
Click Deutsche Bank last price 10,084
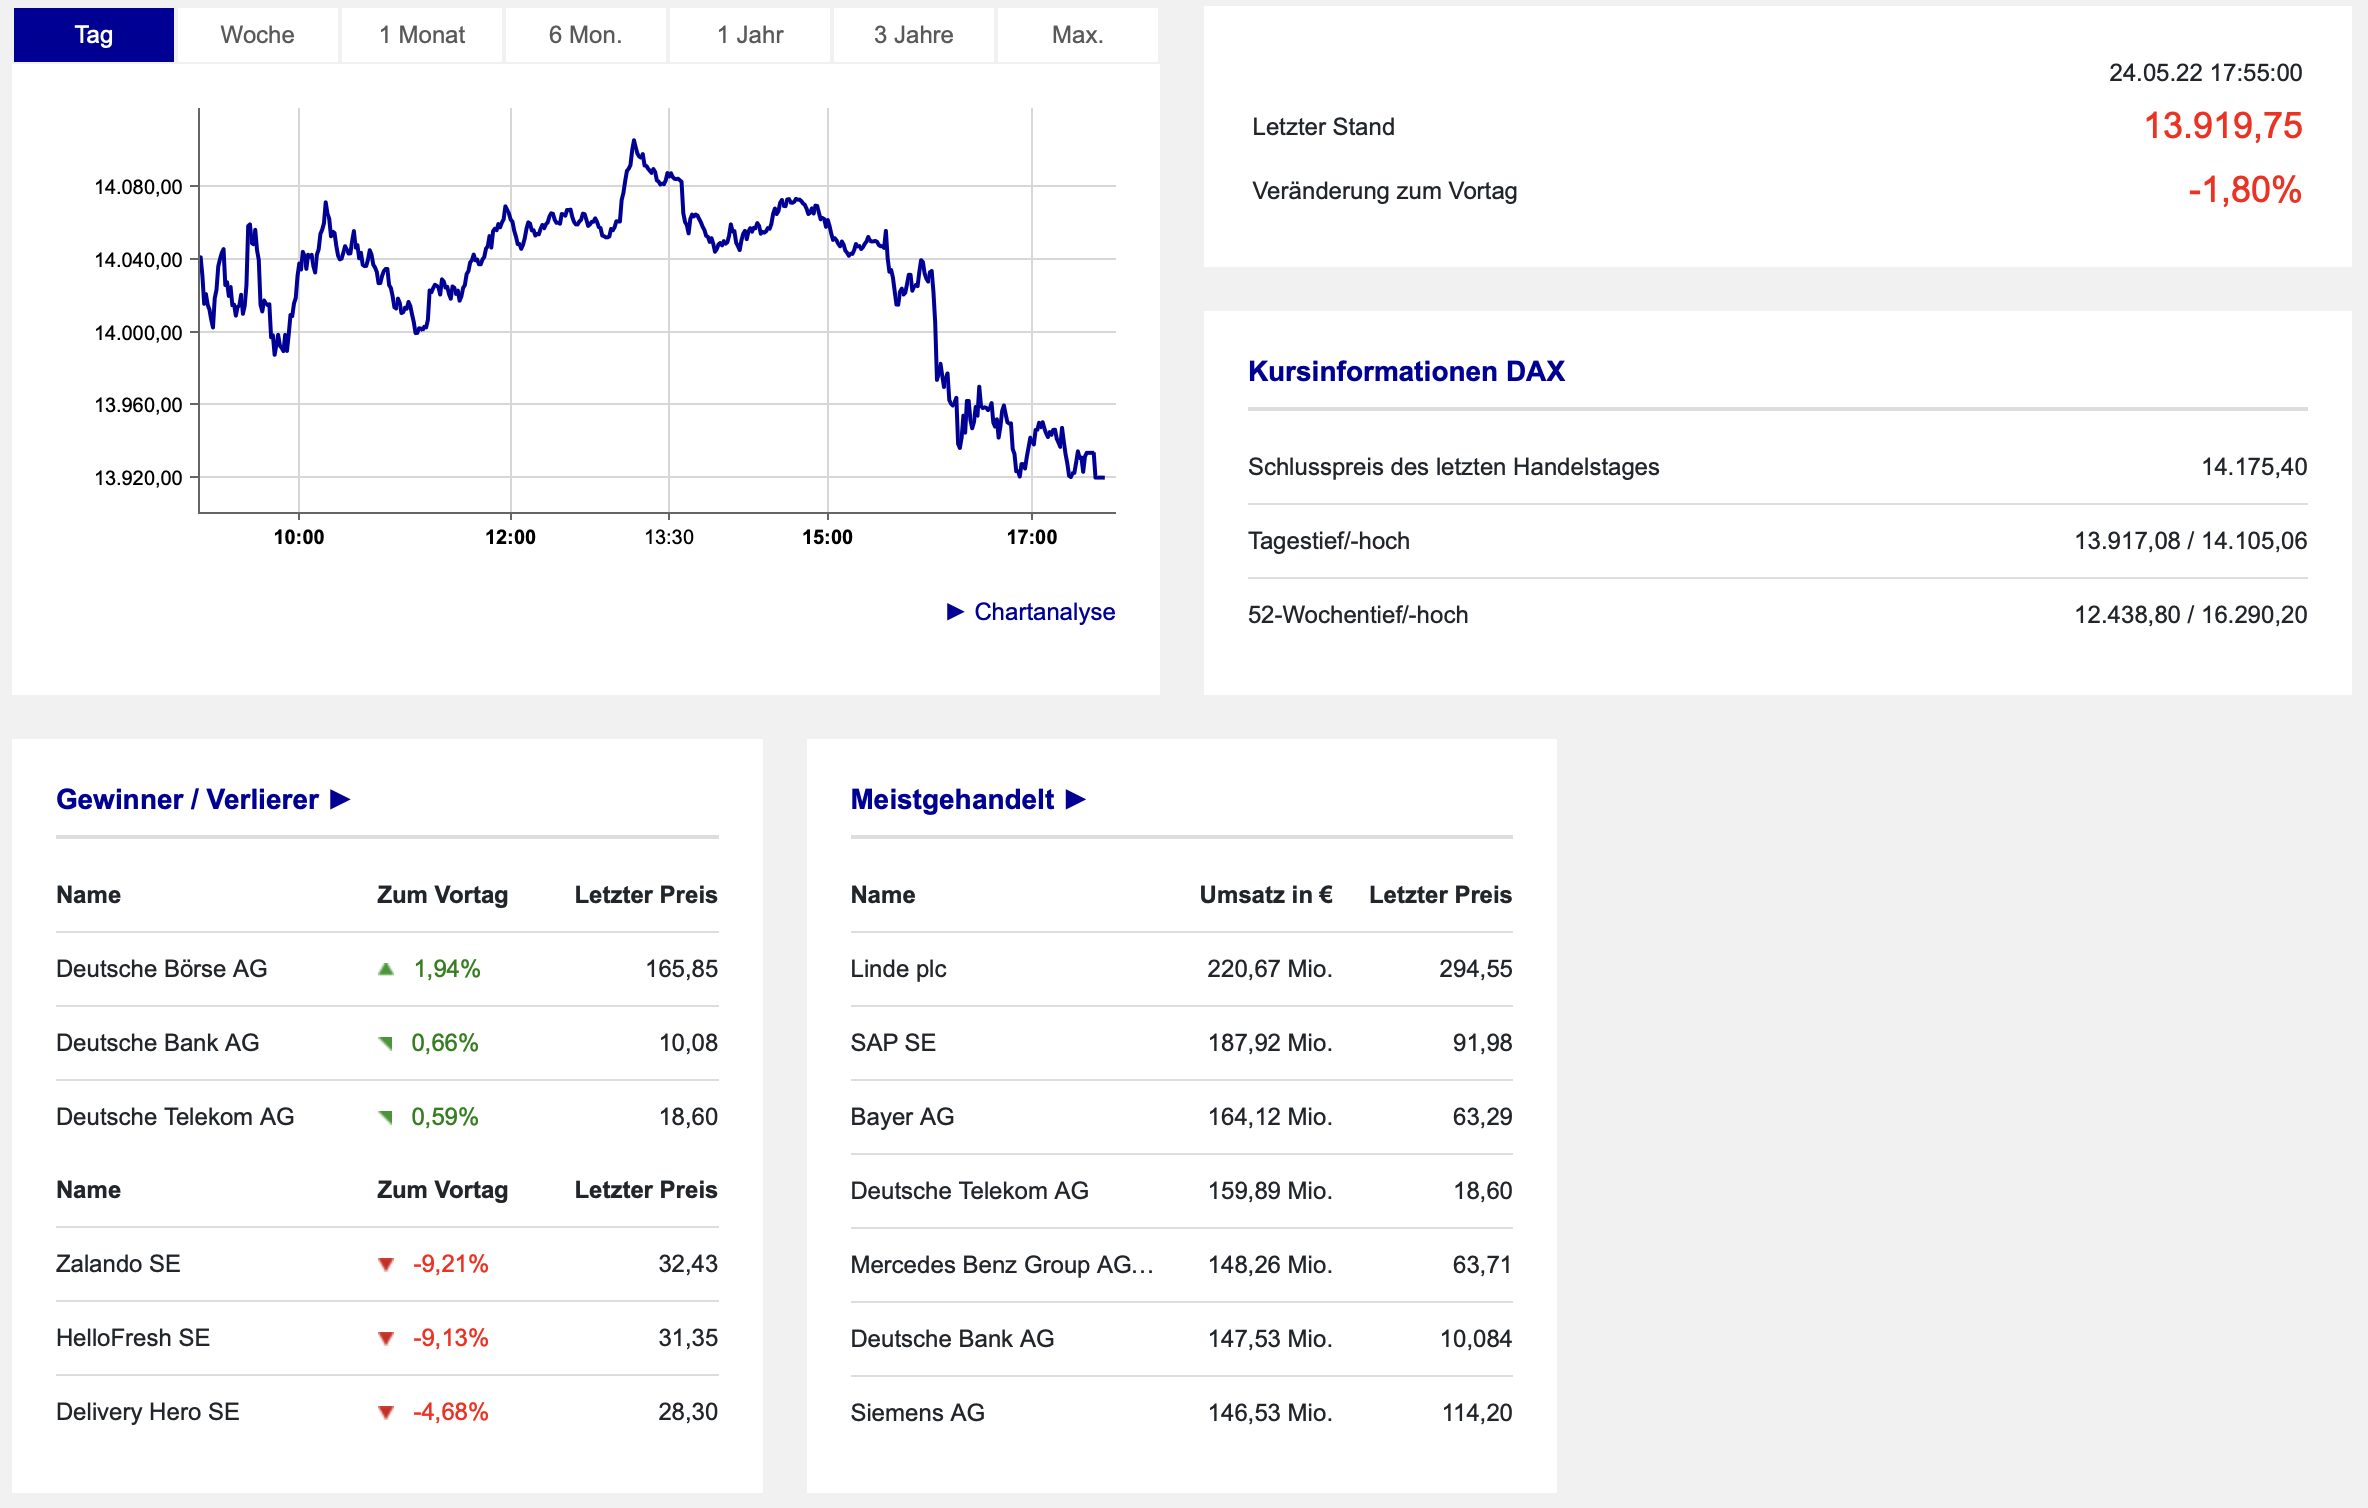click(x=1476, y=1339)
